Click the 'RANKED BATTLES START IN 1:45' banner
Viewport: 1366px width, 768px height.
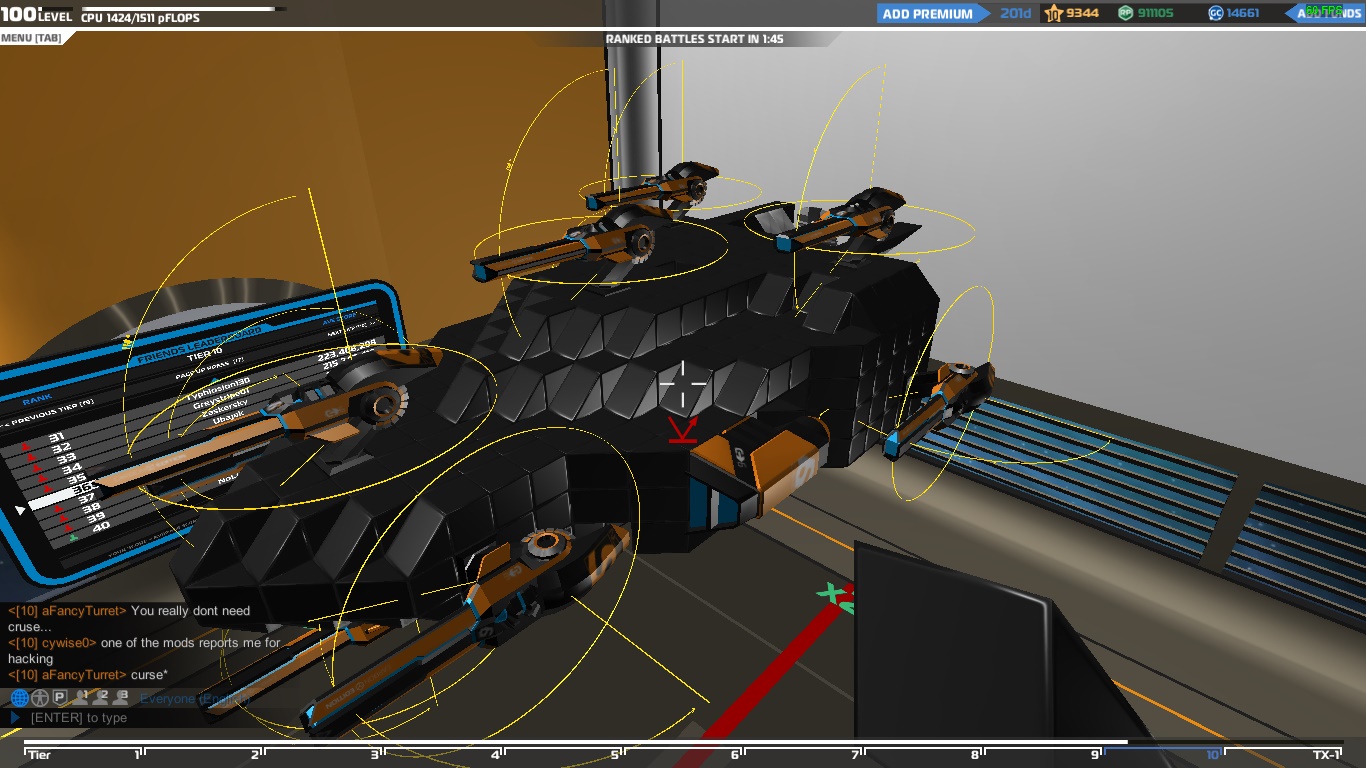[694, 39]
